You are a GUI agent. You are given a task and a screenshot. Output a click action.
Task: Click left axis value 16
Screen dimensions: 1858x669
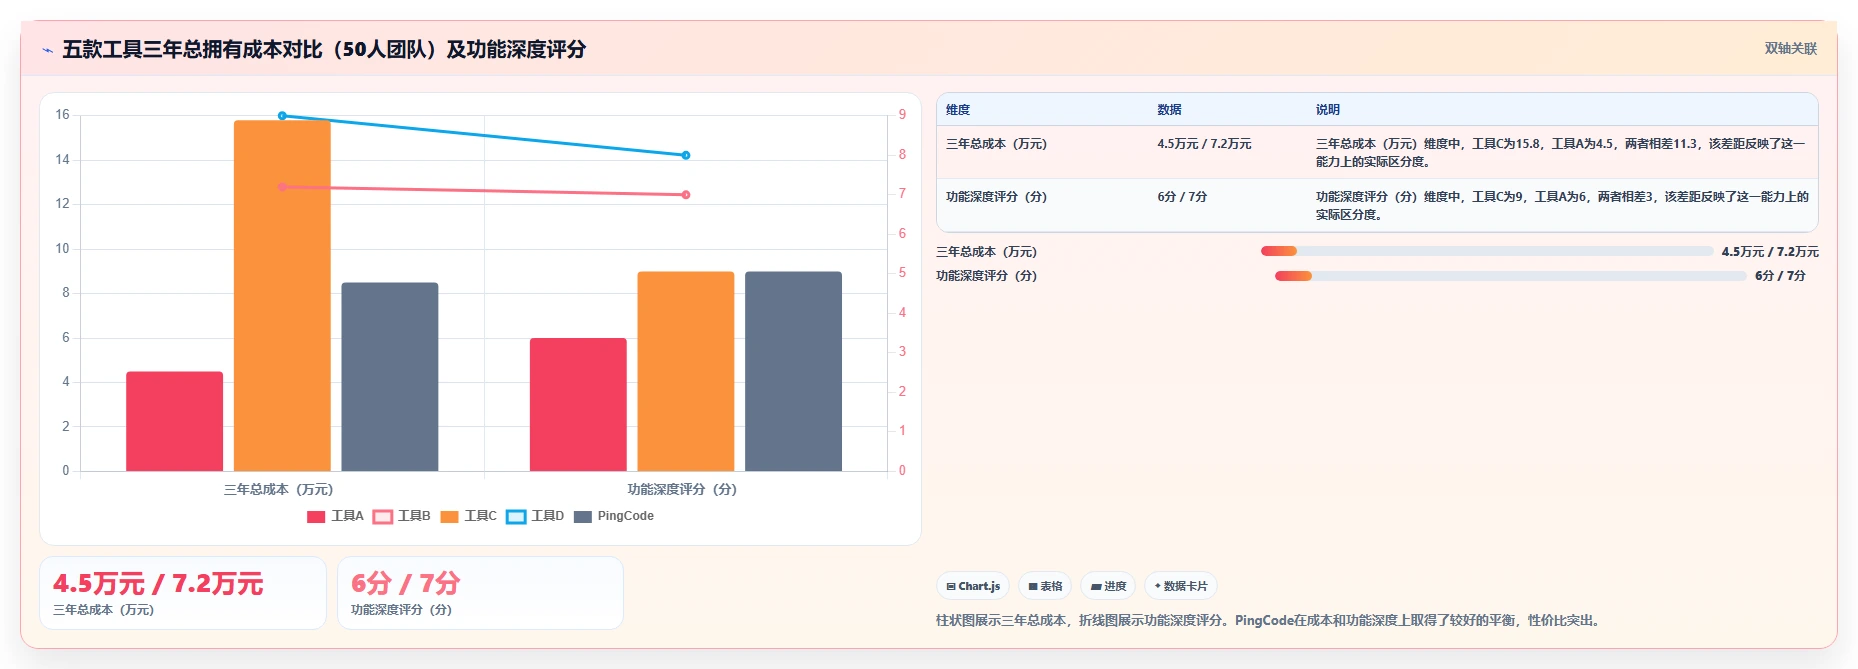(62, 115)
